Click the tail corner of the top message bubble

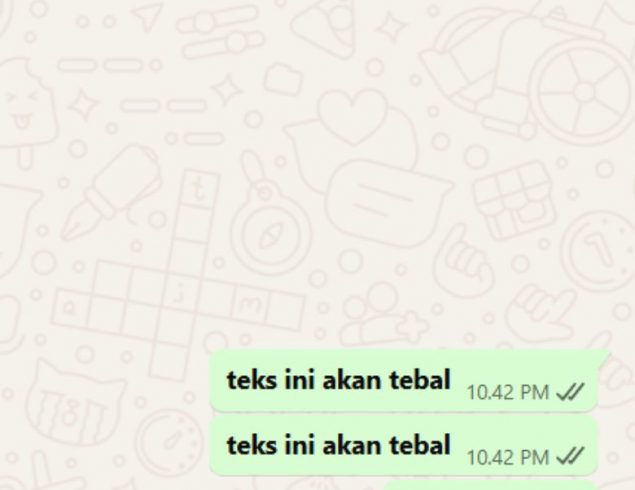[604, 355]
